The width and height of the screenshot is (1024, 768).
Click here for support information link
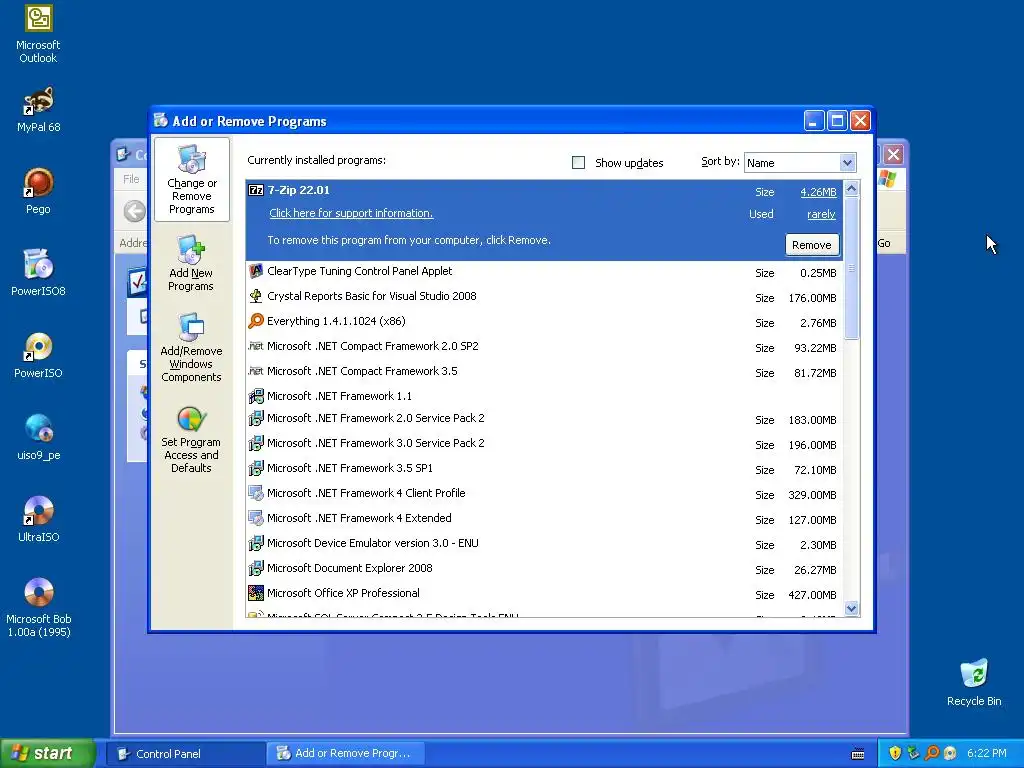[x=351, y=214]
